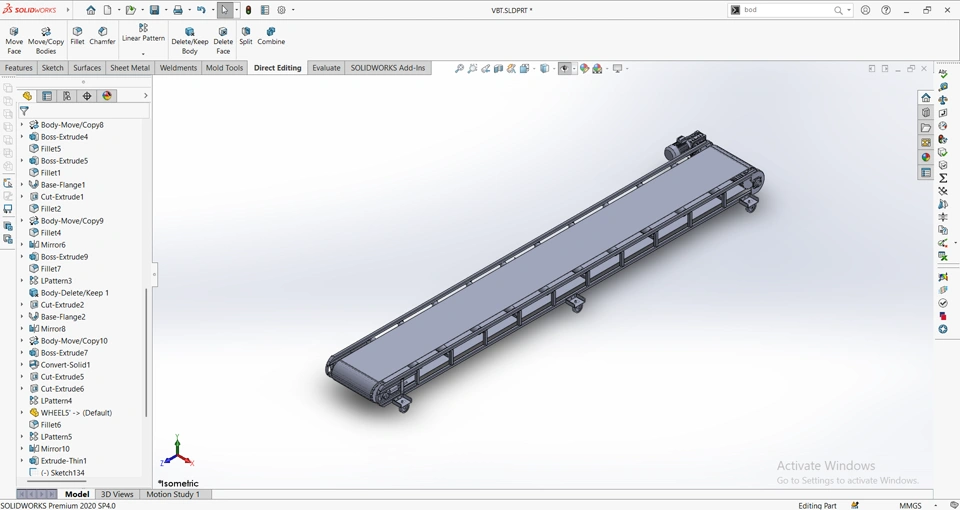Viewport: 960px width, 510px height.
Task: Open the user login icon
Action: pyautogui.click(x=865, y=10)
